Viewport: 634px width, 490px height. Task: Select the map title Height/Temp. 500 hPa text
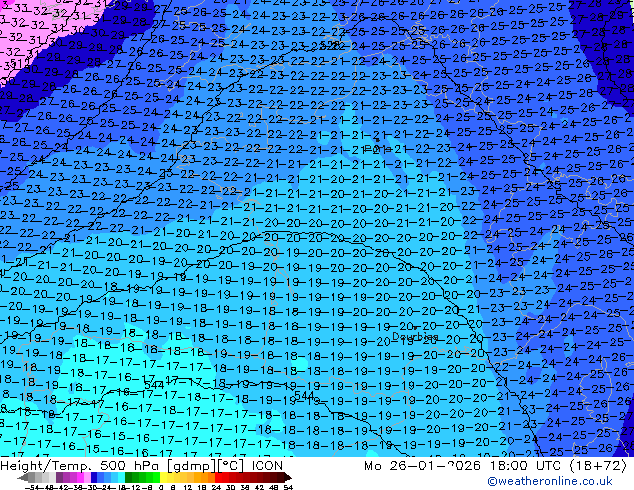(81, 466)
